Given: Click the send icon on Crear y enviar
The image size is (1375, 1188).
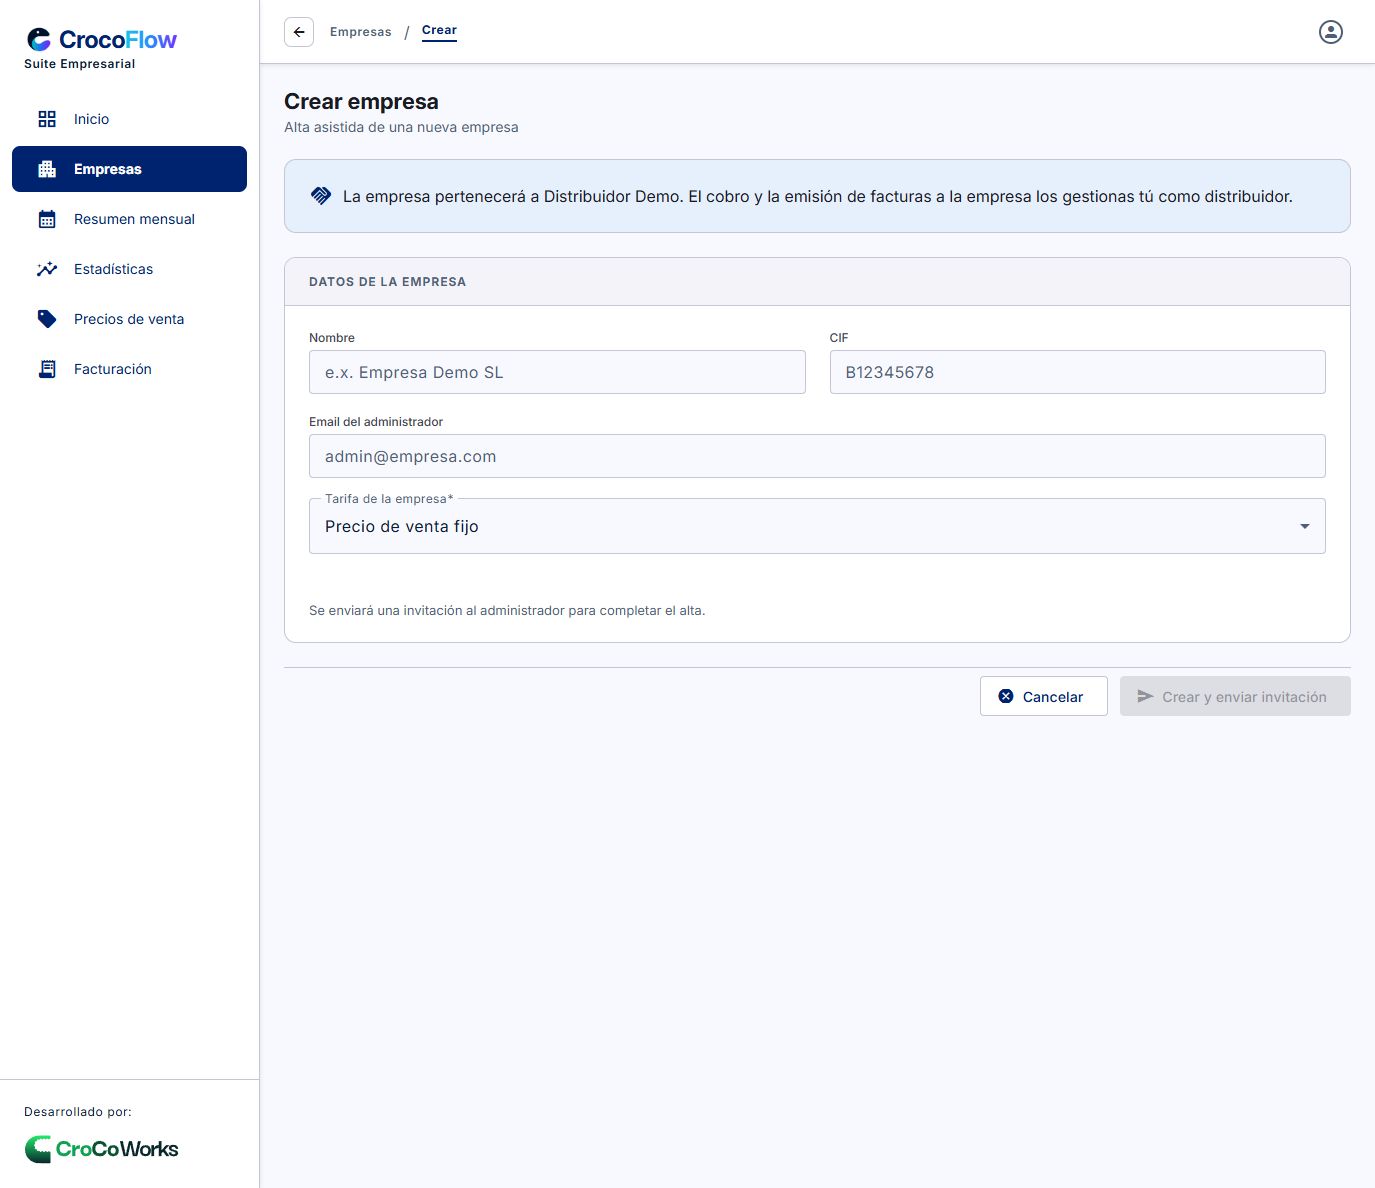Looking at the screenshot, I should [1145, 696].
